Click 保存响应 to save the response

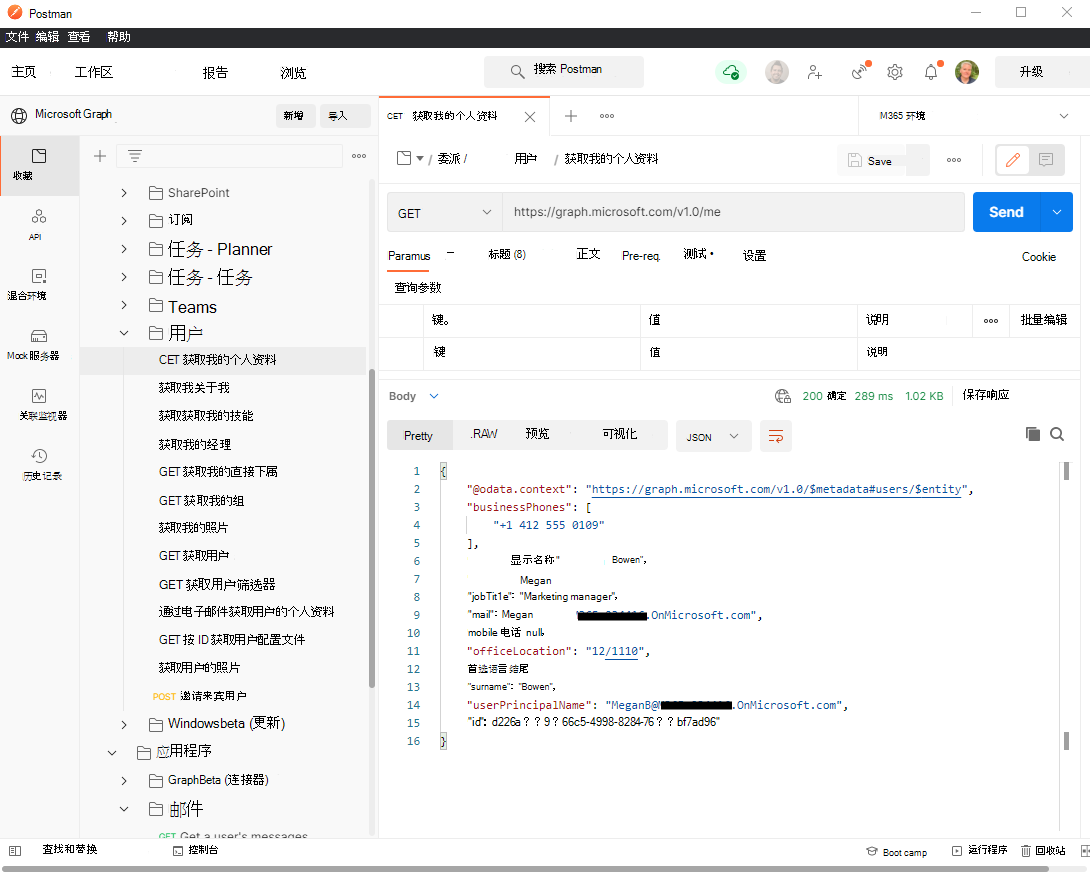pyautogui.click(x=986, y=395)
